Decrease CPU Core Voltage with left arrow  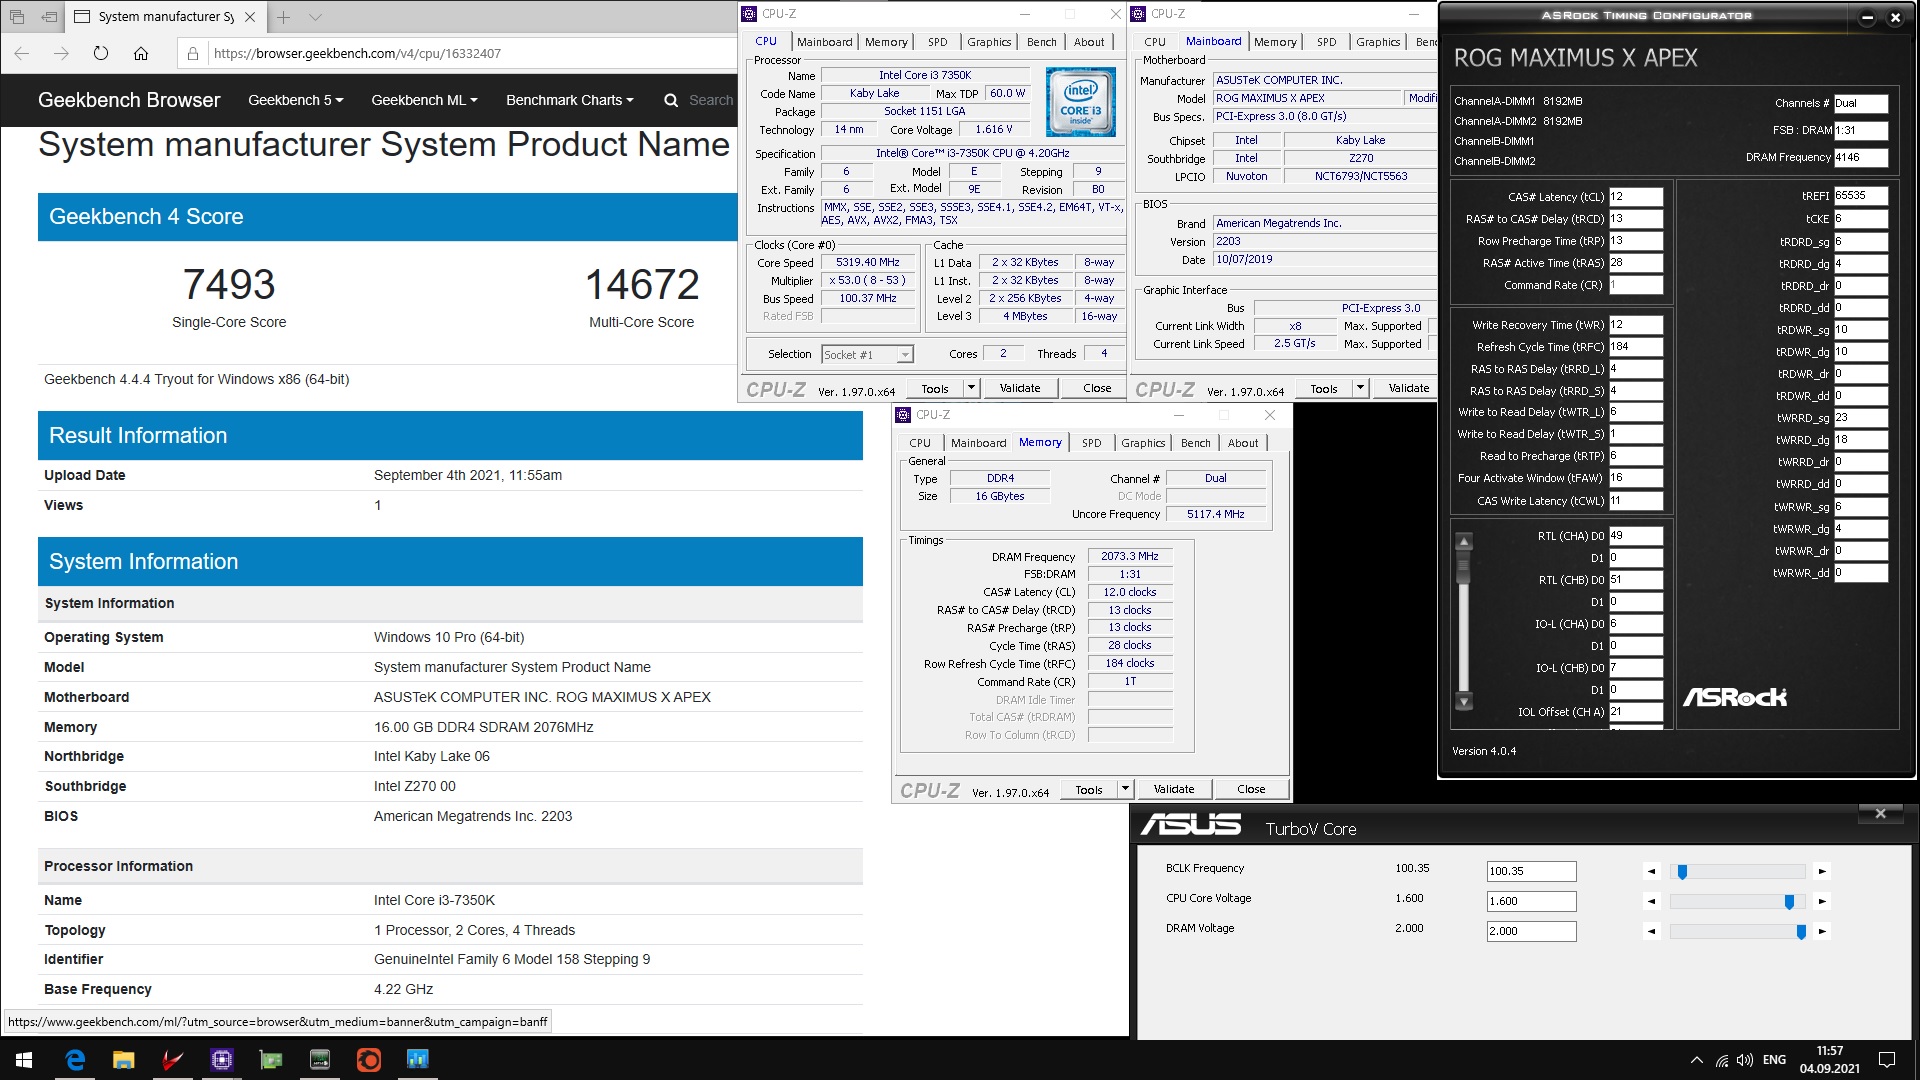click(x=1652, y=901)
